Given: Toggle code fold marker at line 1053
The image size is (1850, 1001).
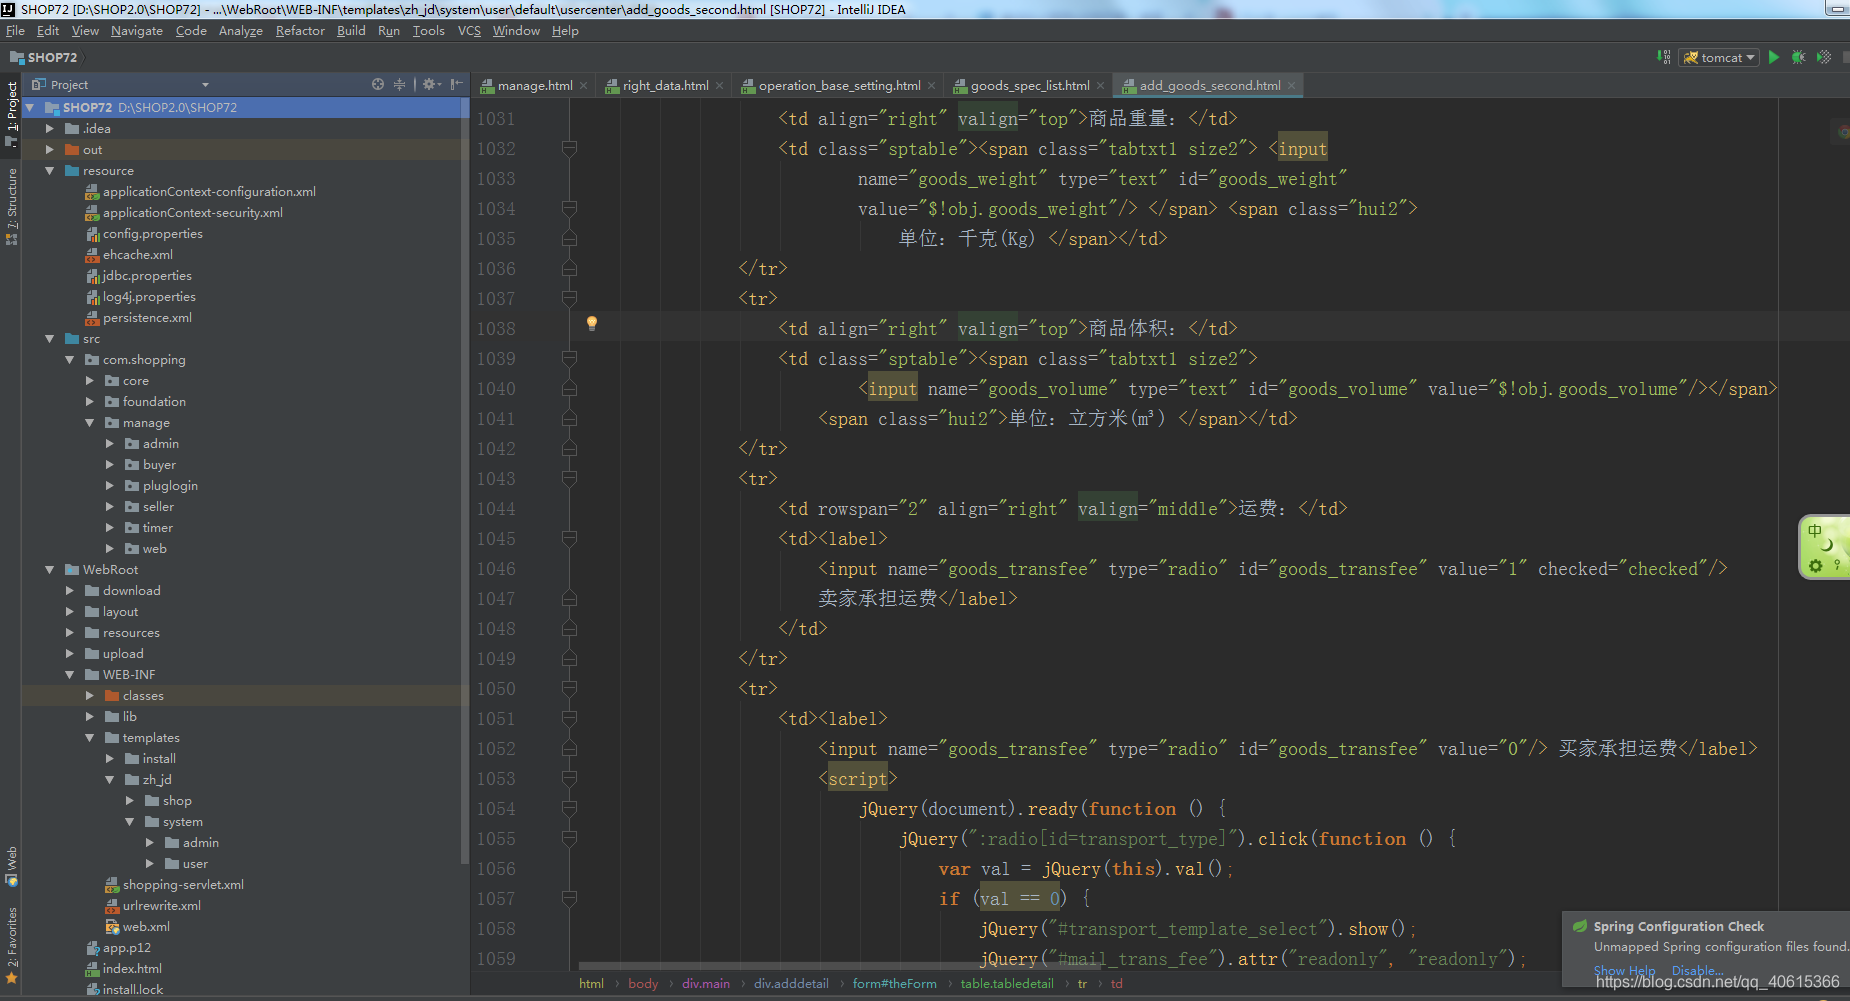Looking at the screenshot, I should coord(569,779).
